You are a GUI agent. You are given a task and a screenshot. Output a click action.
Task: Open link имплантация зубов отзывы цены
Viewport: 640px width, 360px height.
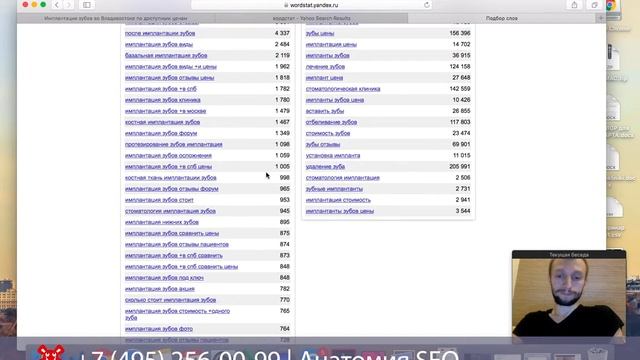coord(169,78)
